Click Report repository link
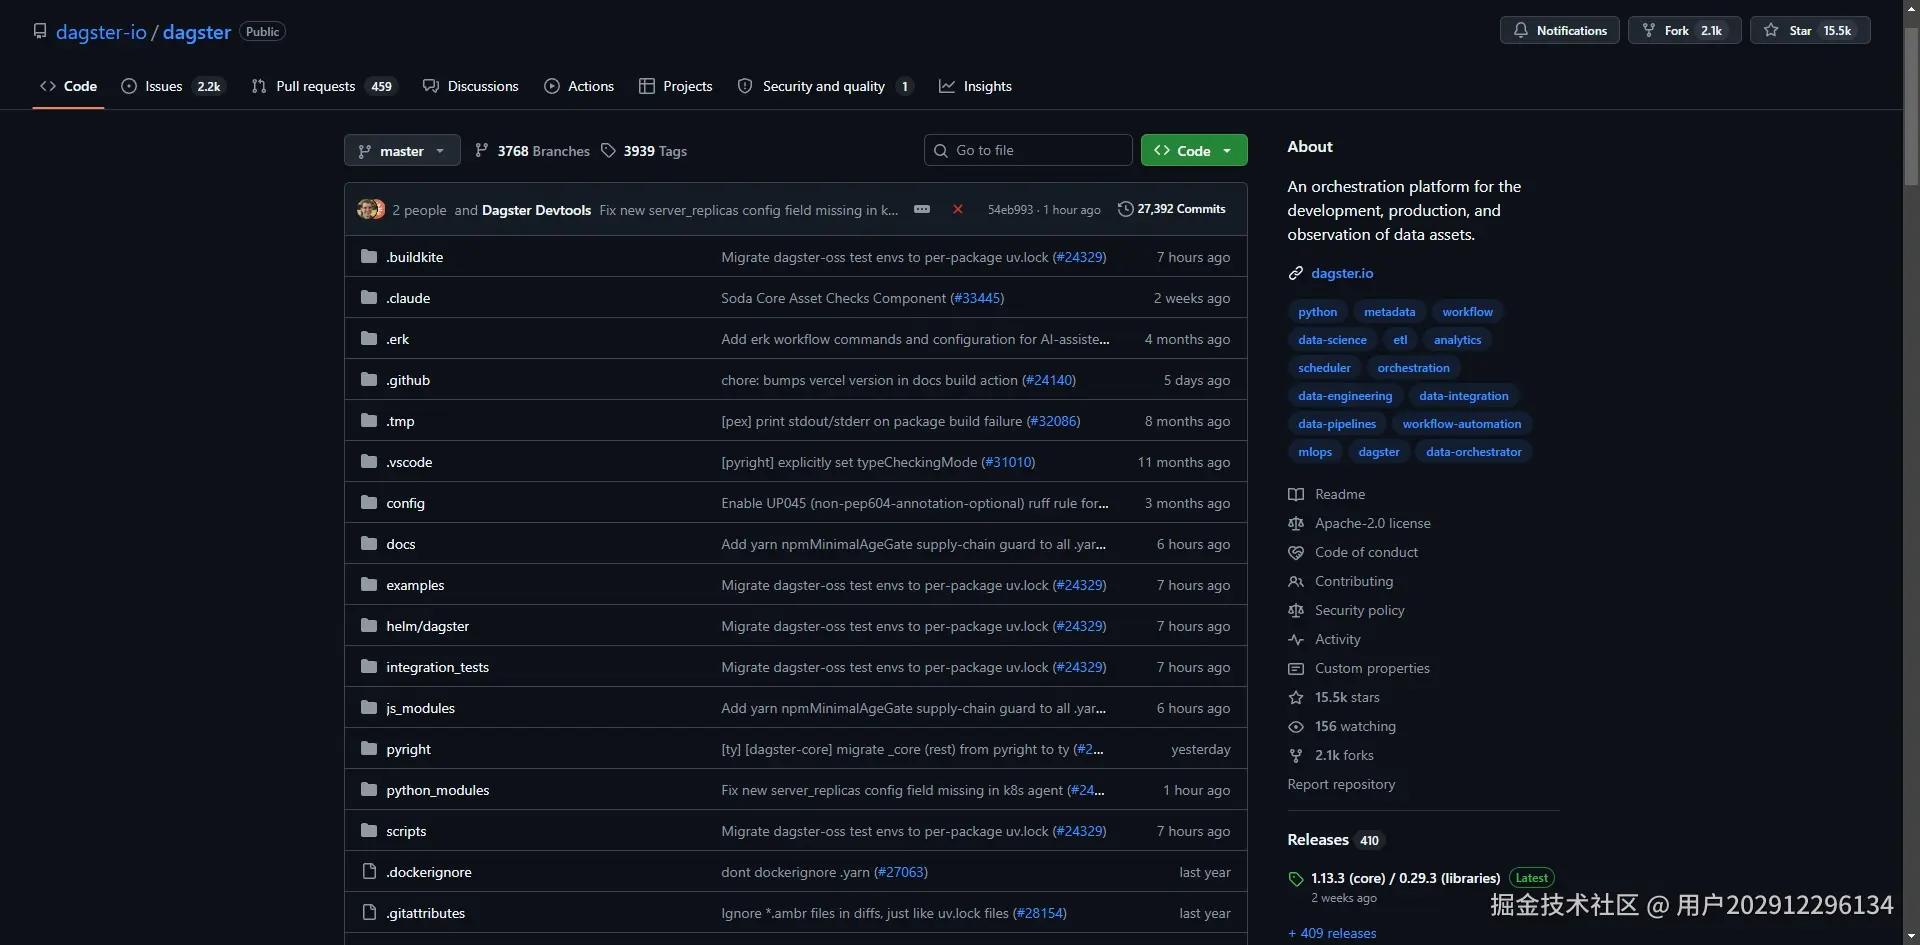 1341,784
